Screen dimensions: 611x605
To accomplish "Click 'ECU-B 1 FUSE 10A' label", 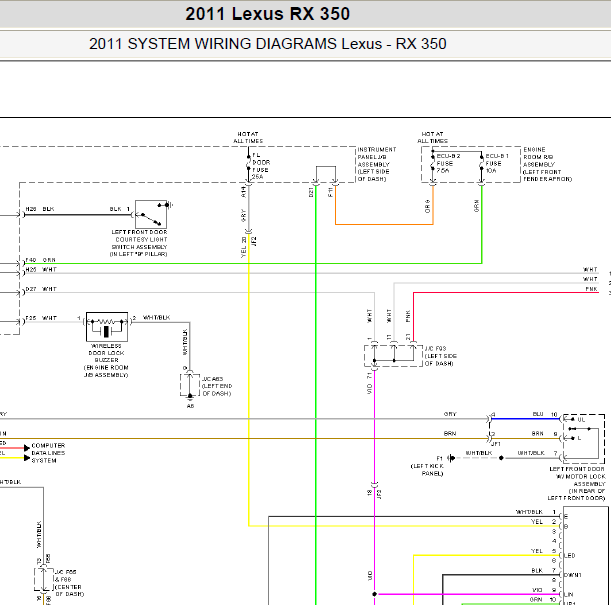I will tap(497, 163).
